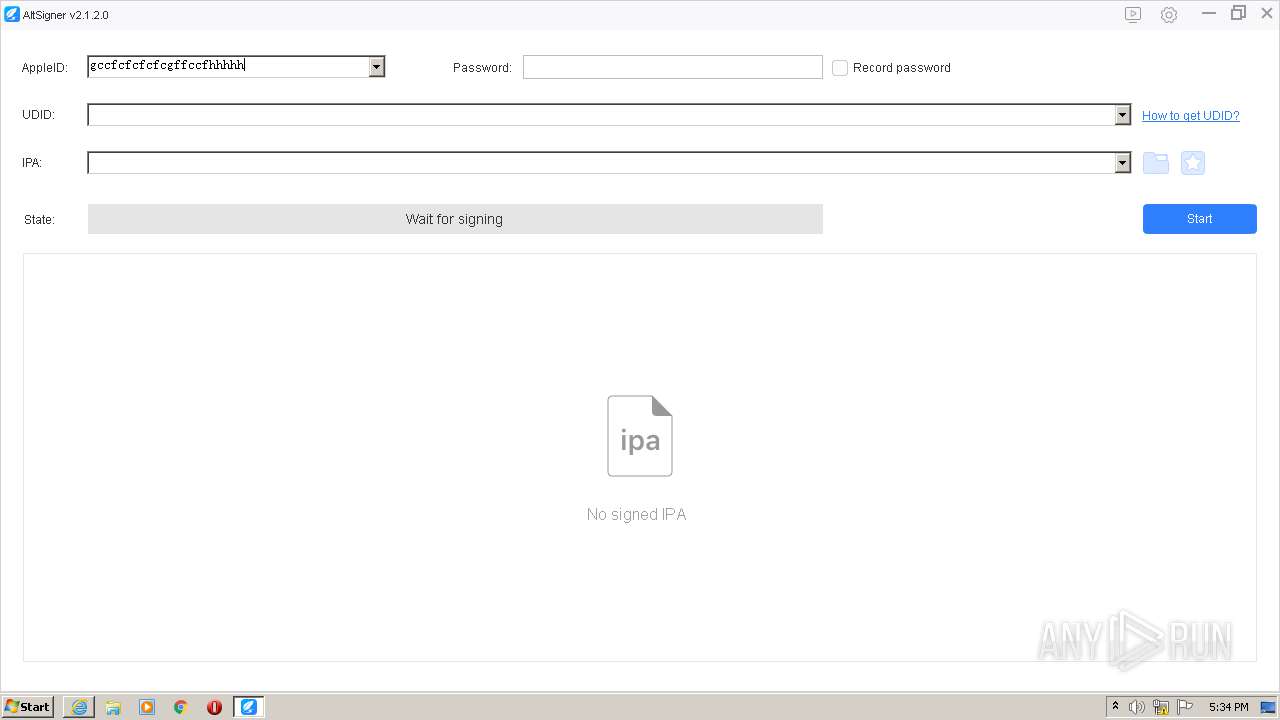
Task: Launch Internet Explorer from taskbar
Action: point(79,707)
